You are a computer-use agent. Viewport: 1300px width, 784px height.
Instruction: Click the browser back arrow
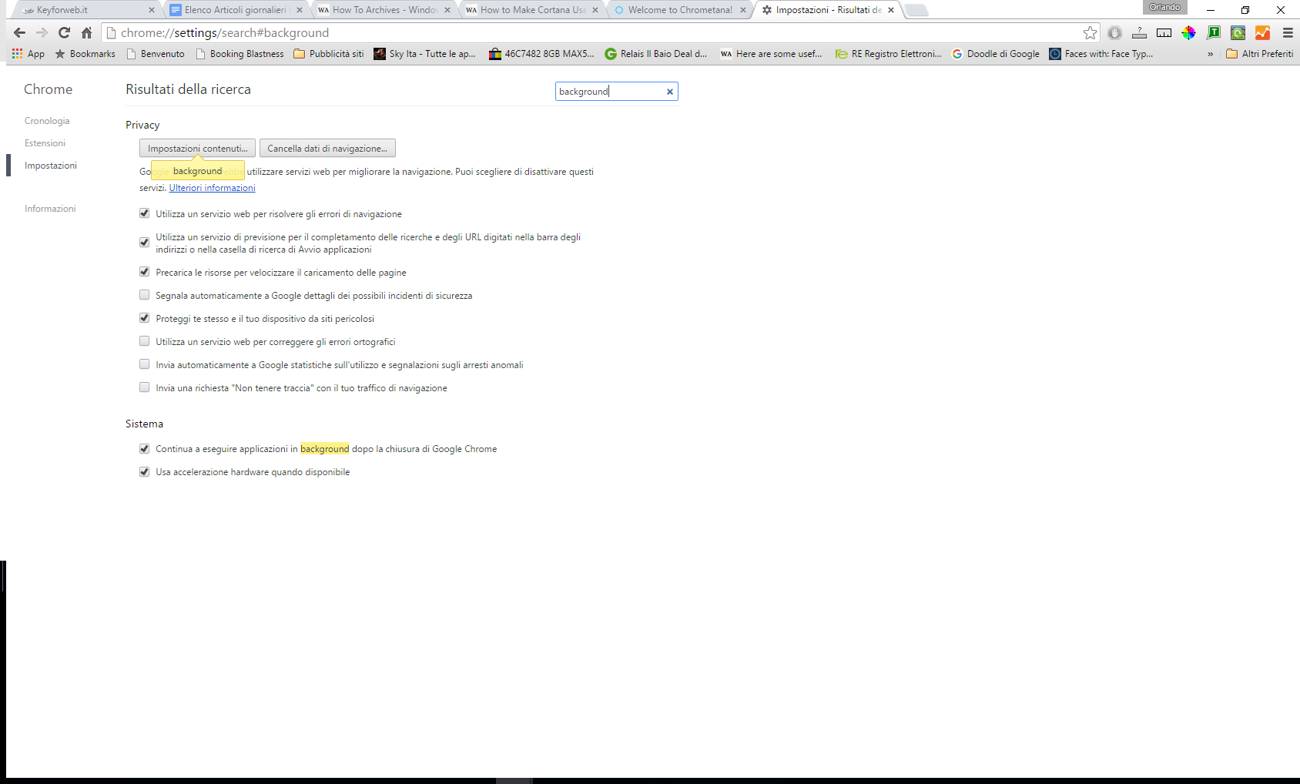pos(19,33)
